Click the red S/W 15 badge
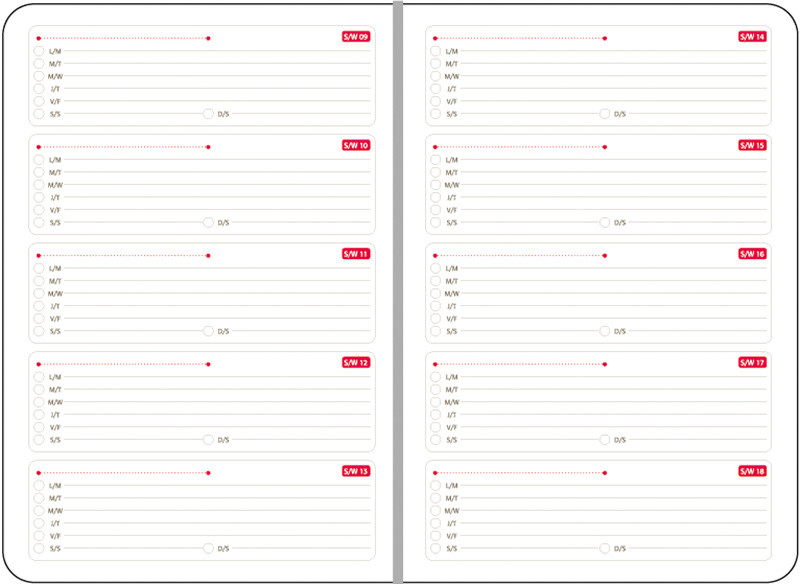Screen dimensions: 800x584 point(753,145)
